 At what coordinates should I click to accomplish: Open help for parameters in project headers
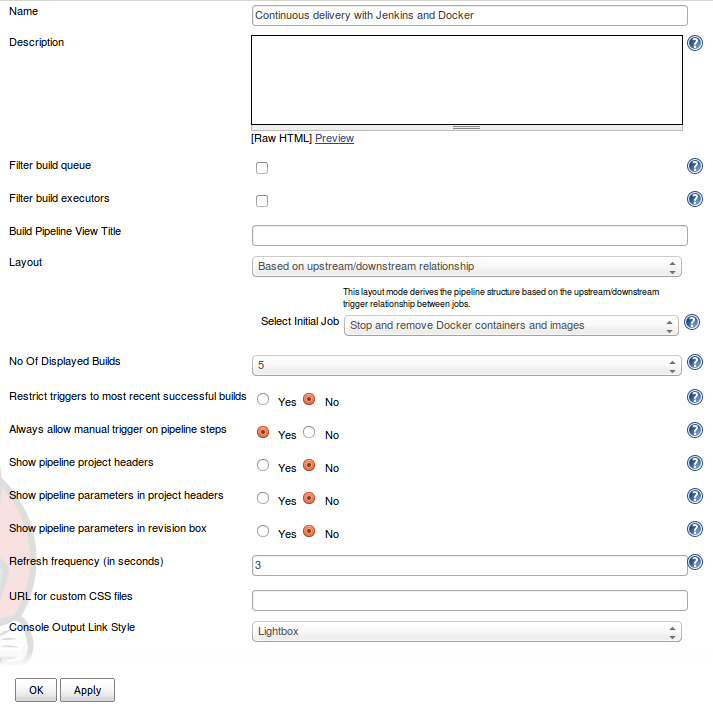[x=695, y=496]
